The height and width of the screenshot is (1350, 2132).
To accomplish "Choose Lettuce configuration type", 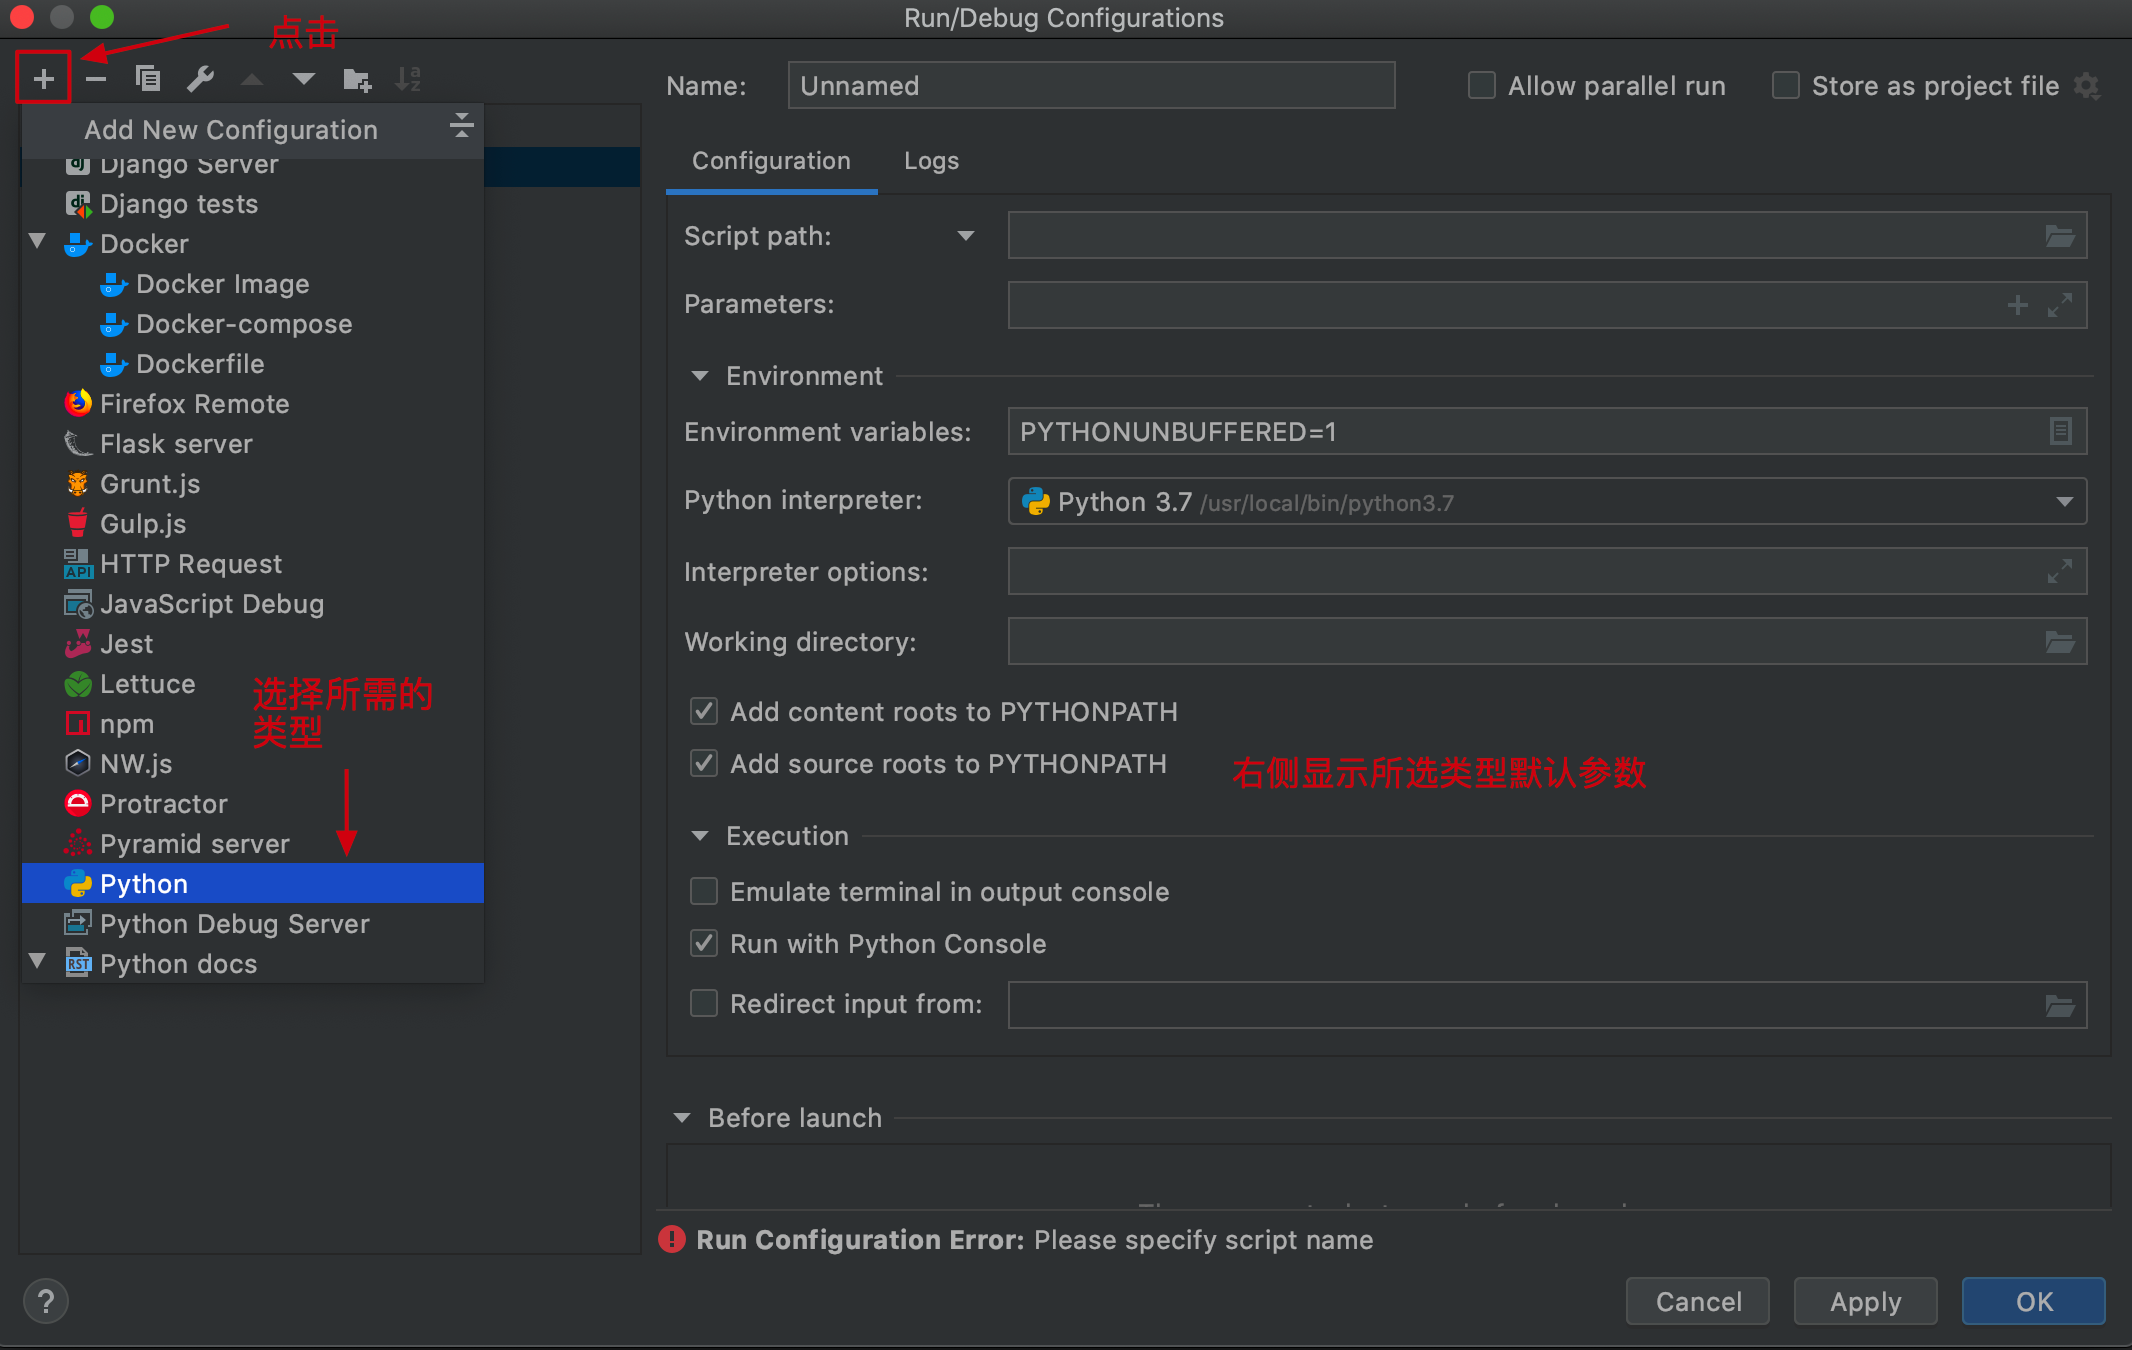I will pos(253,684).
